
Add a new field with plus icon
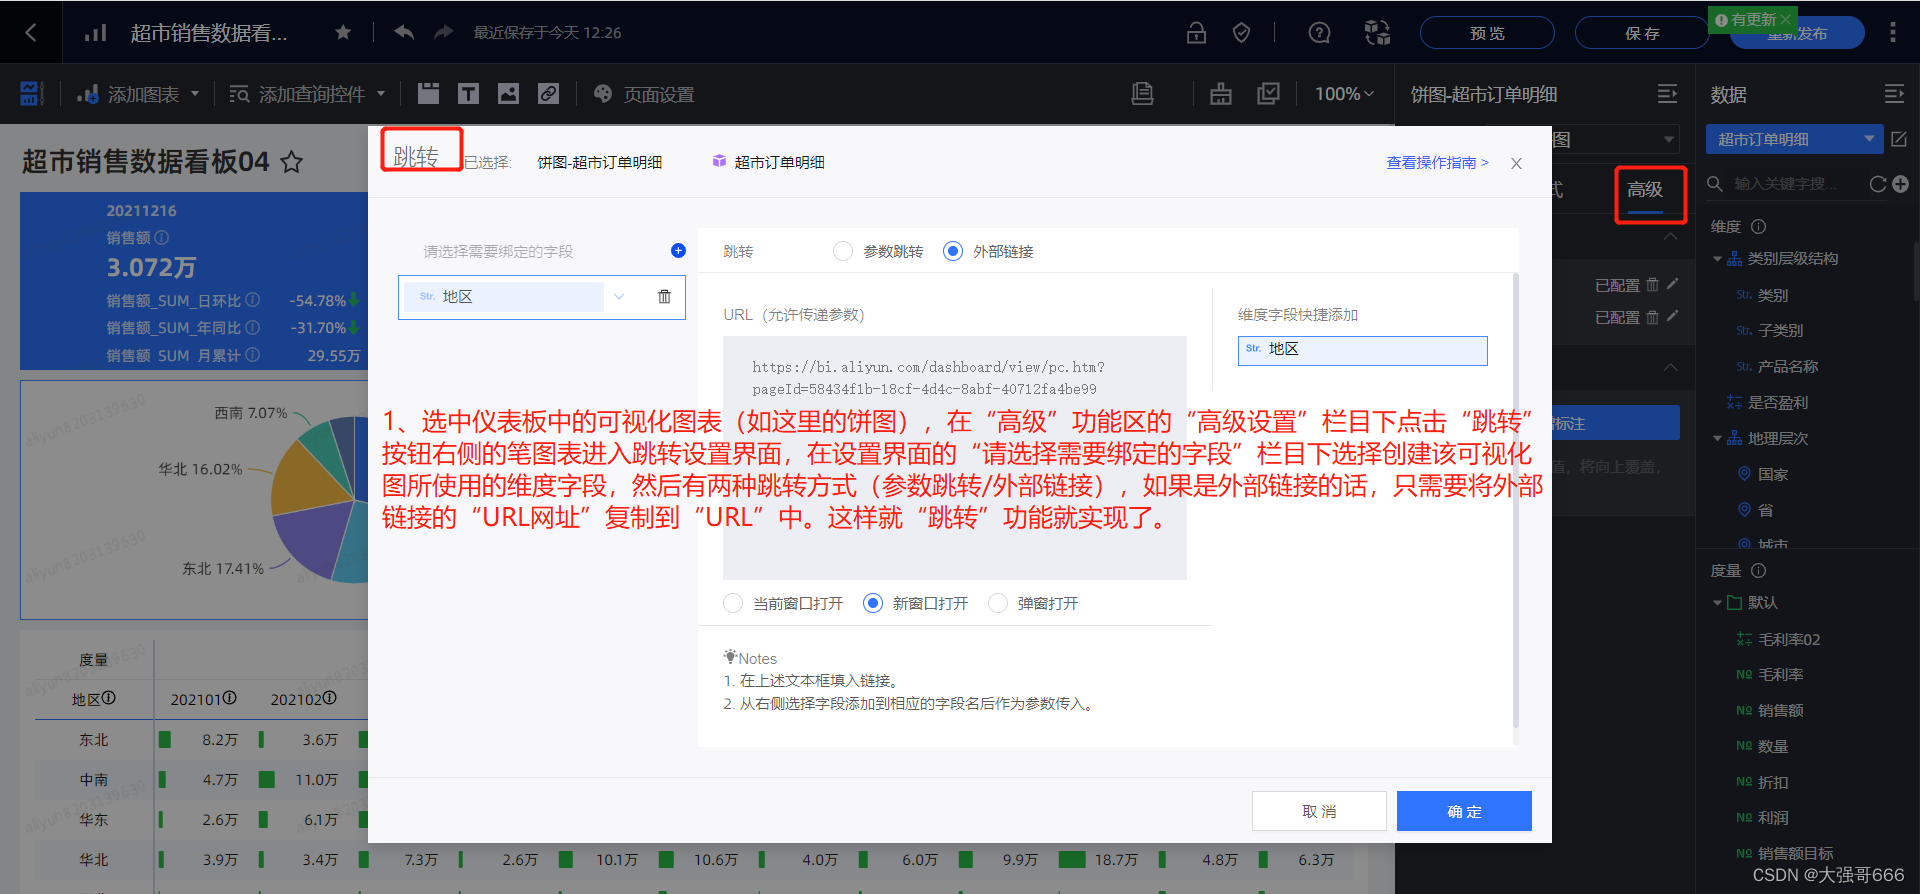pyautogui.click(x=1900, y=184)
